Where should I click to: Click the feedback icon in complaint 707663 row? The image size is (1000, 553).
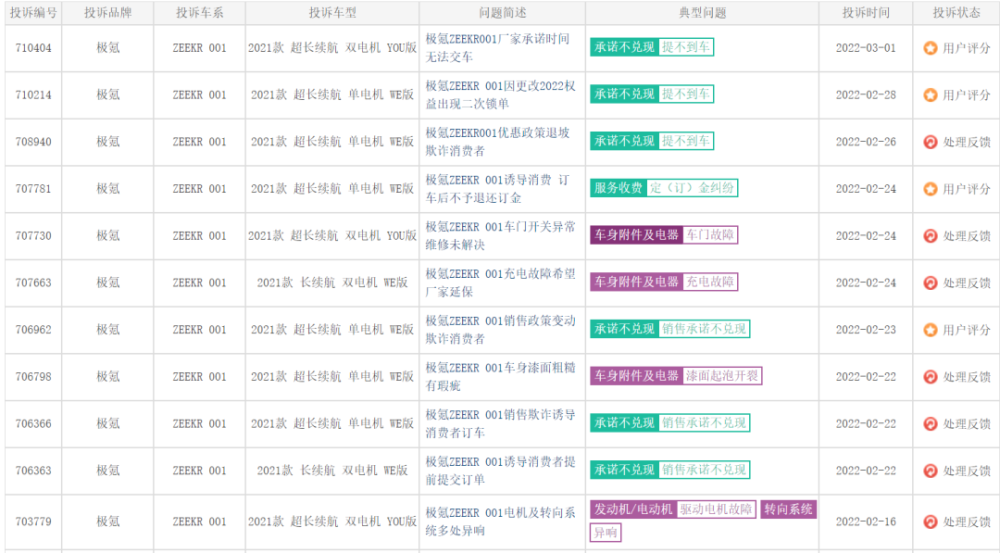[x=930, y=283]
